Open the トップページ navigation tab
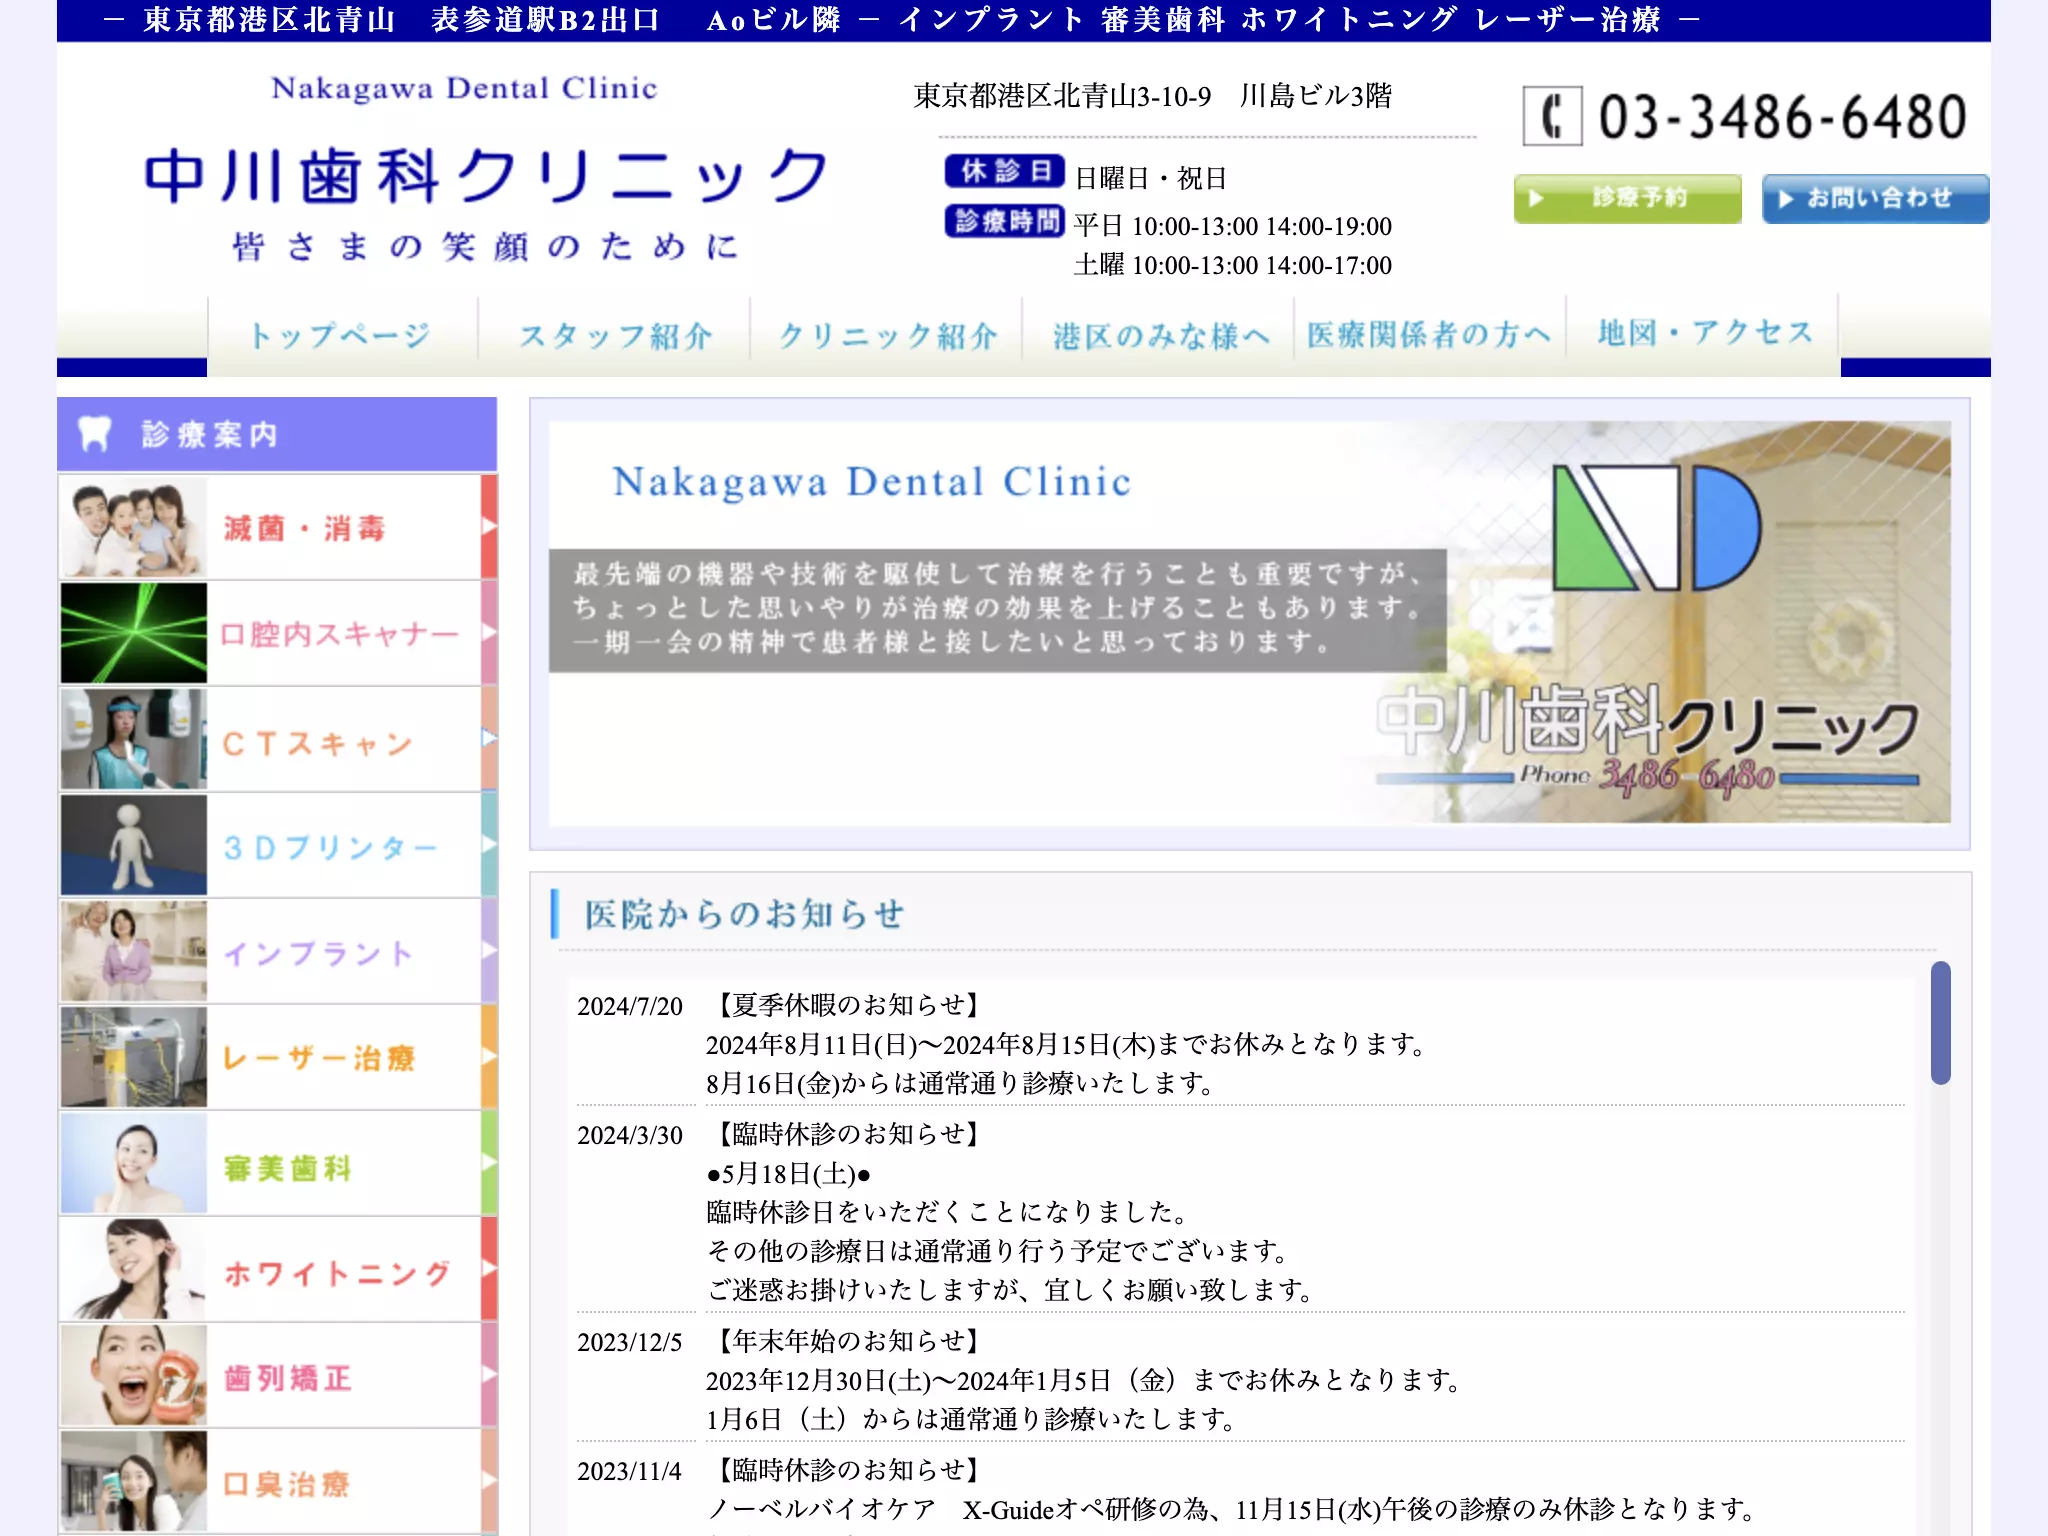 [342, 335]
